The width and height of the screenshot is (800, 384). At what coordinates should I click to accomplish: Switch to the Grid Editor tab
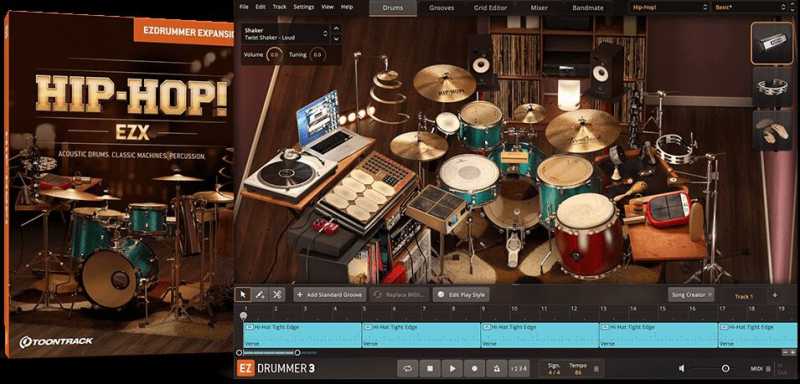(x=489, y=8)
